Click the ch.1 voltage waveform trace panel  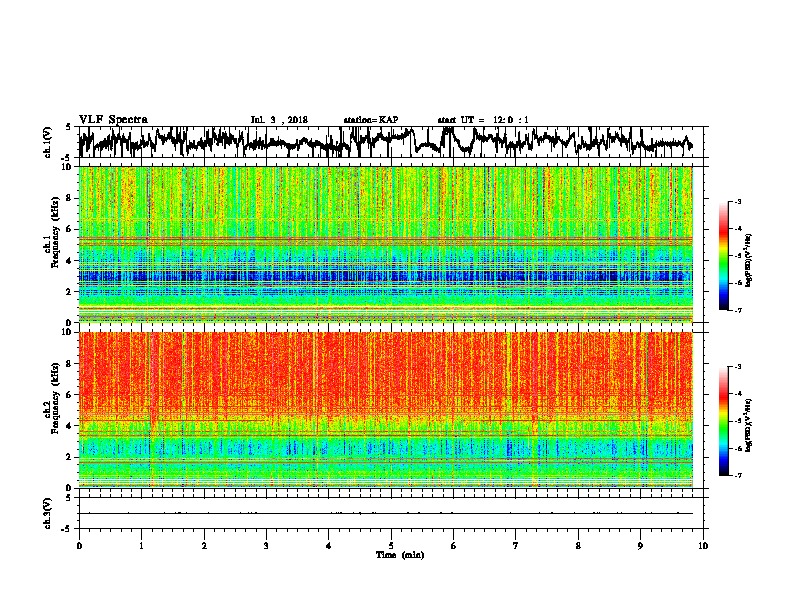point(391,142)
